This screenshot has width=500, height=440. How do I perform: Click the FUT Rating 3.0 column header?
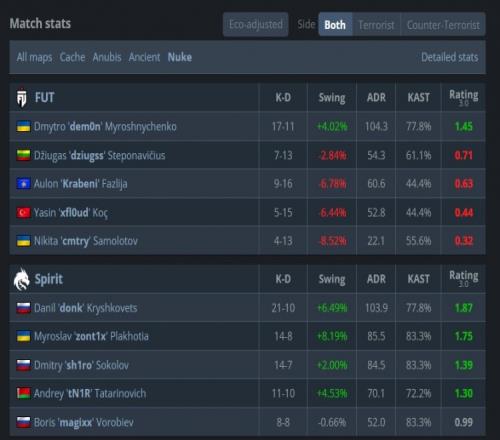(x=464, y=98)
